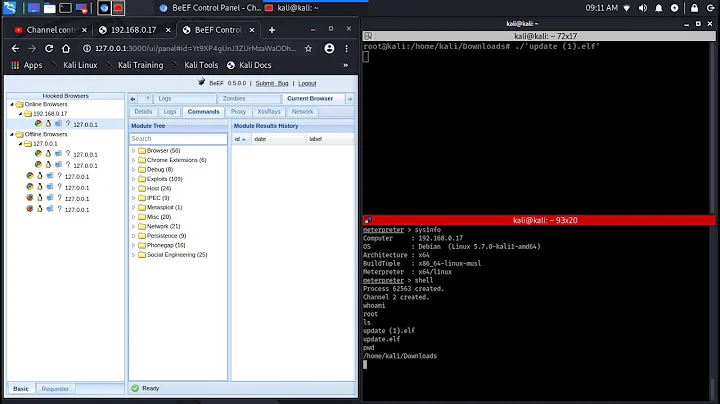Open the notifications bell icon
Image resolution: width=720 pixels, height=404 pixels.
(658, 8)
